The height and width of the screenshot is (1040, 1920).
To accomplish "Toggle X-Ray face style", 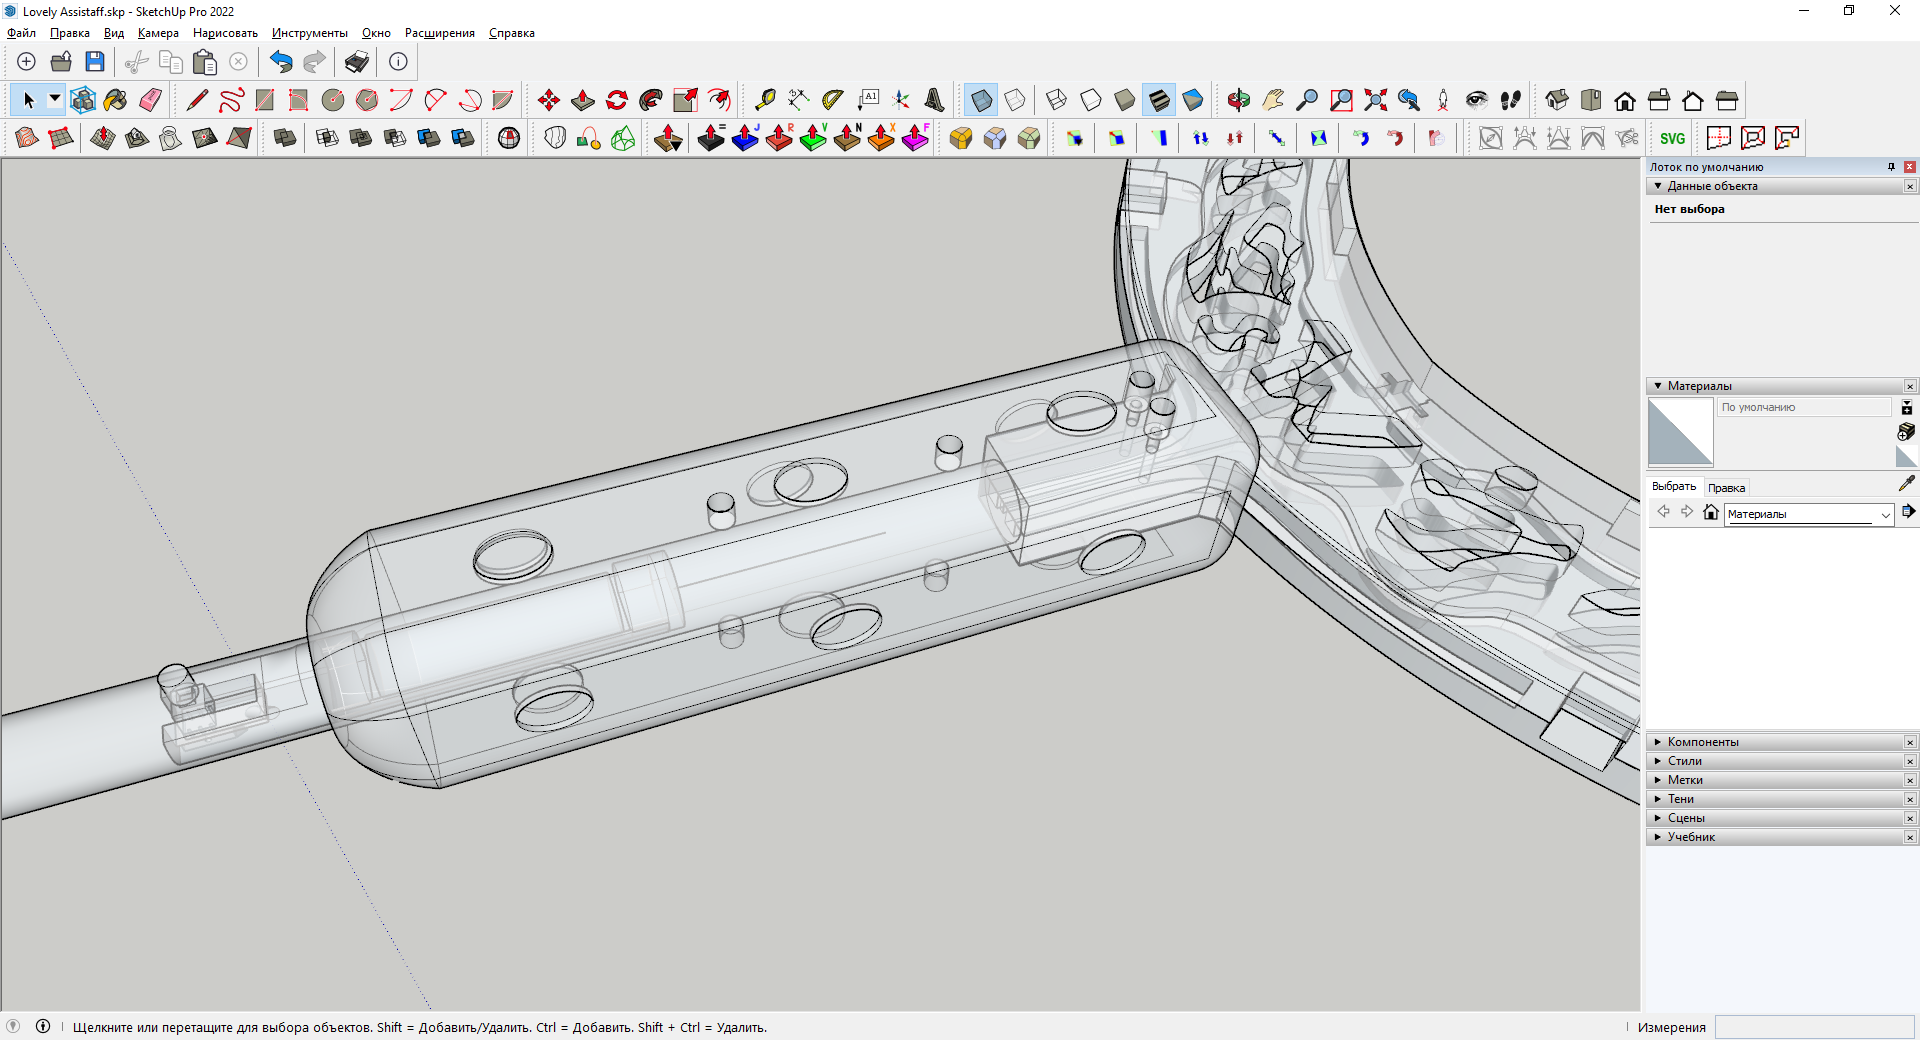I will coord(981,100).
